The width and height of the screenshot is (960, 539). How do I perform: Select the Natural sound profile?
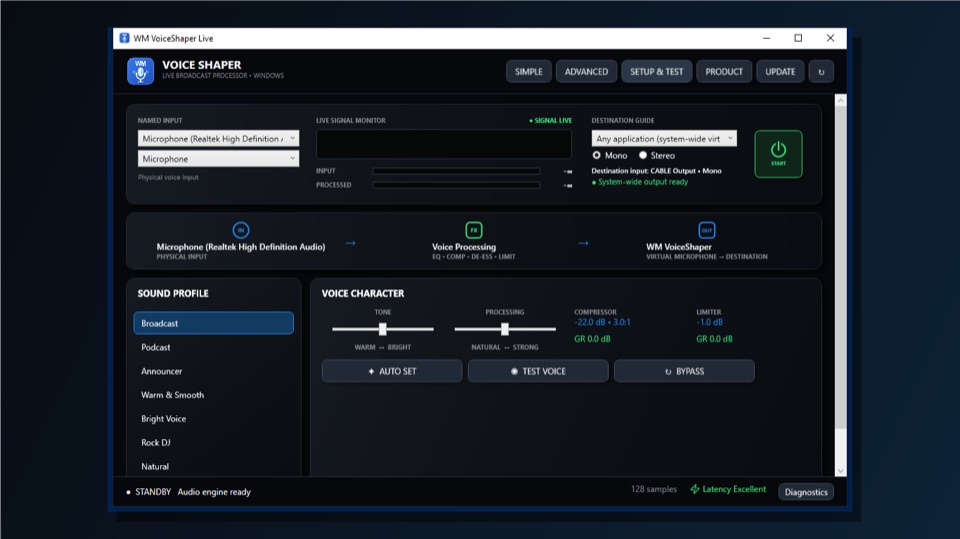click(x=214, y=466)
